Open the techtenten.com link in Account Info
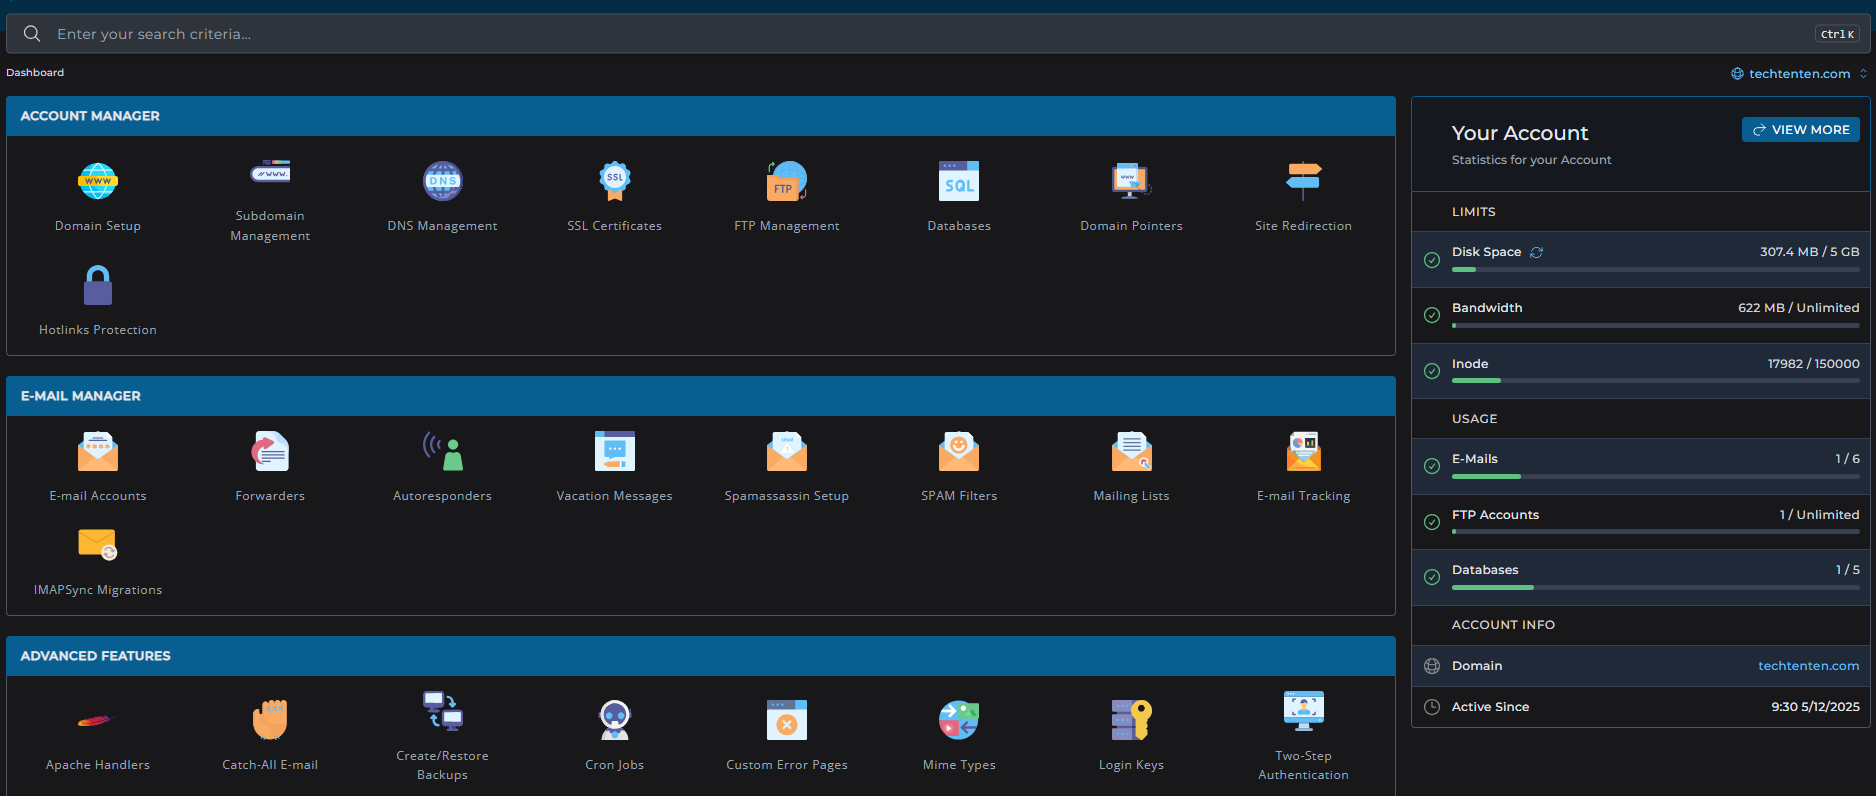 click(1808, 666)
